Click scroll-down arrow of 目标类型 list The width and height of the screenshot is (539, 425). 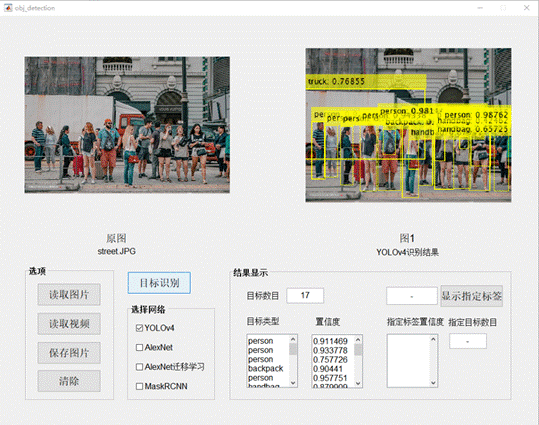(x=293, y=383)
